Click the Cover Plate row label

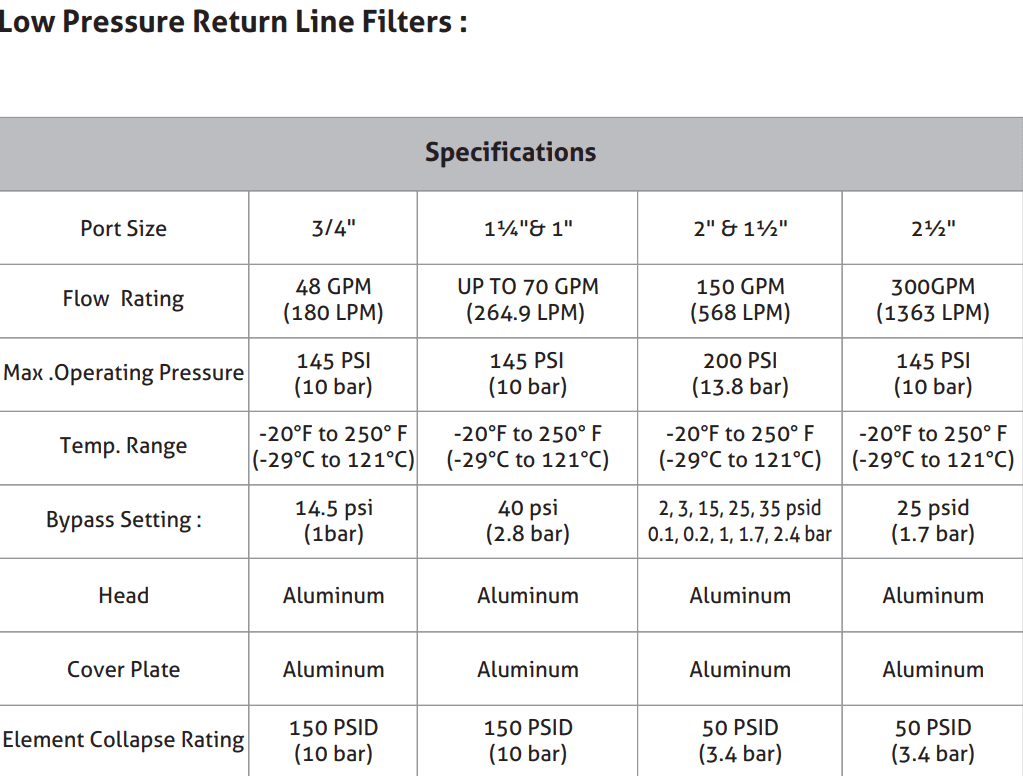pyautogui.click(x=123, y=668)
